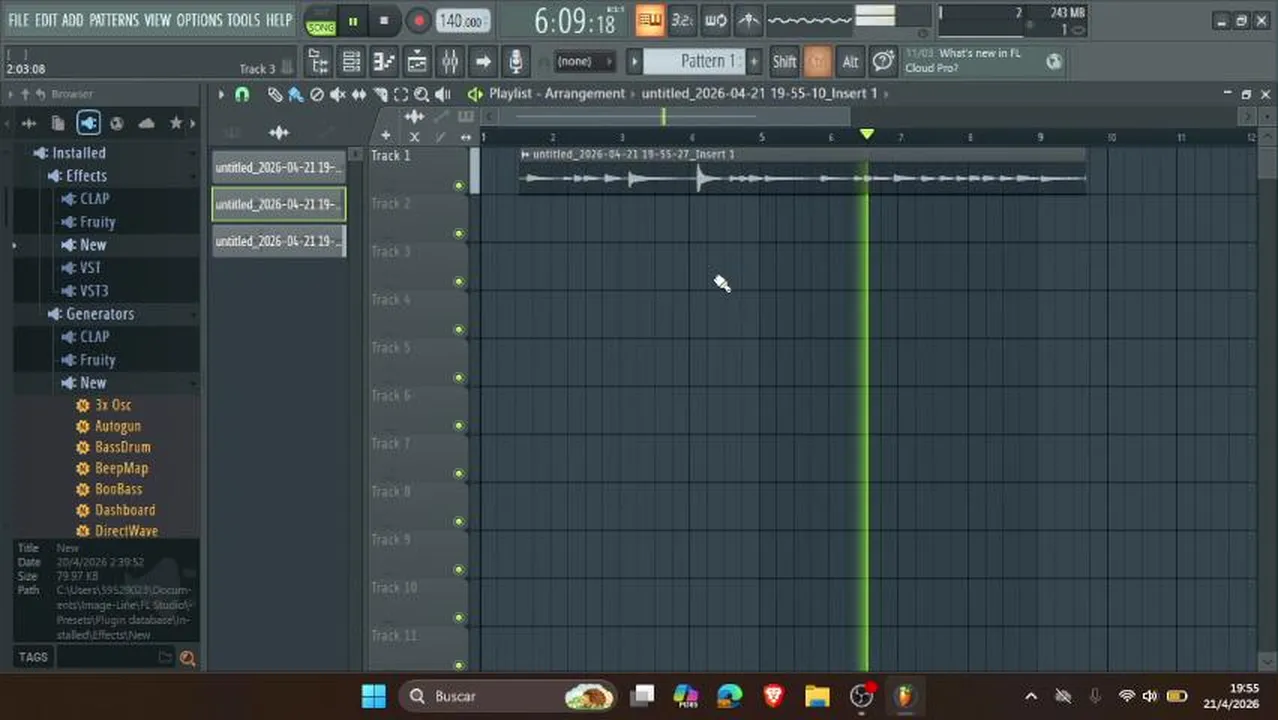Open the starred favorites tab in Browser

pos(176,123)
